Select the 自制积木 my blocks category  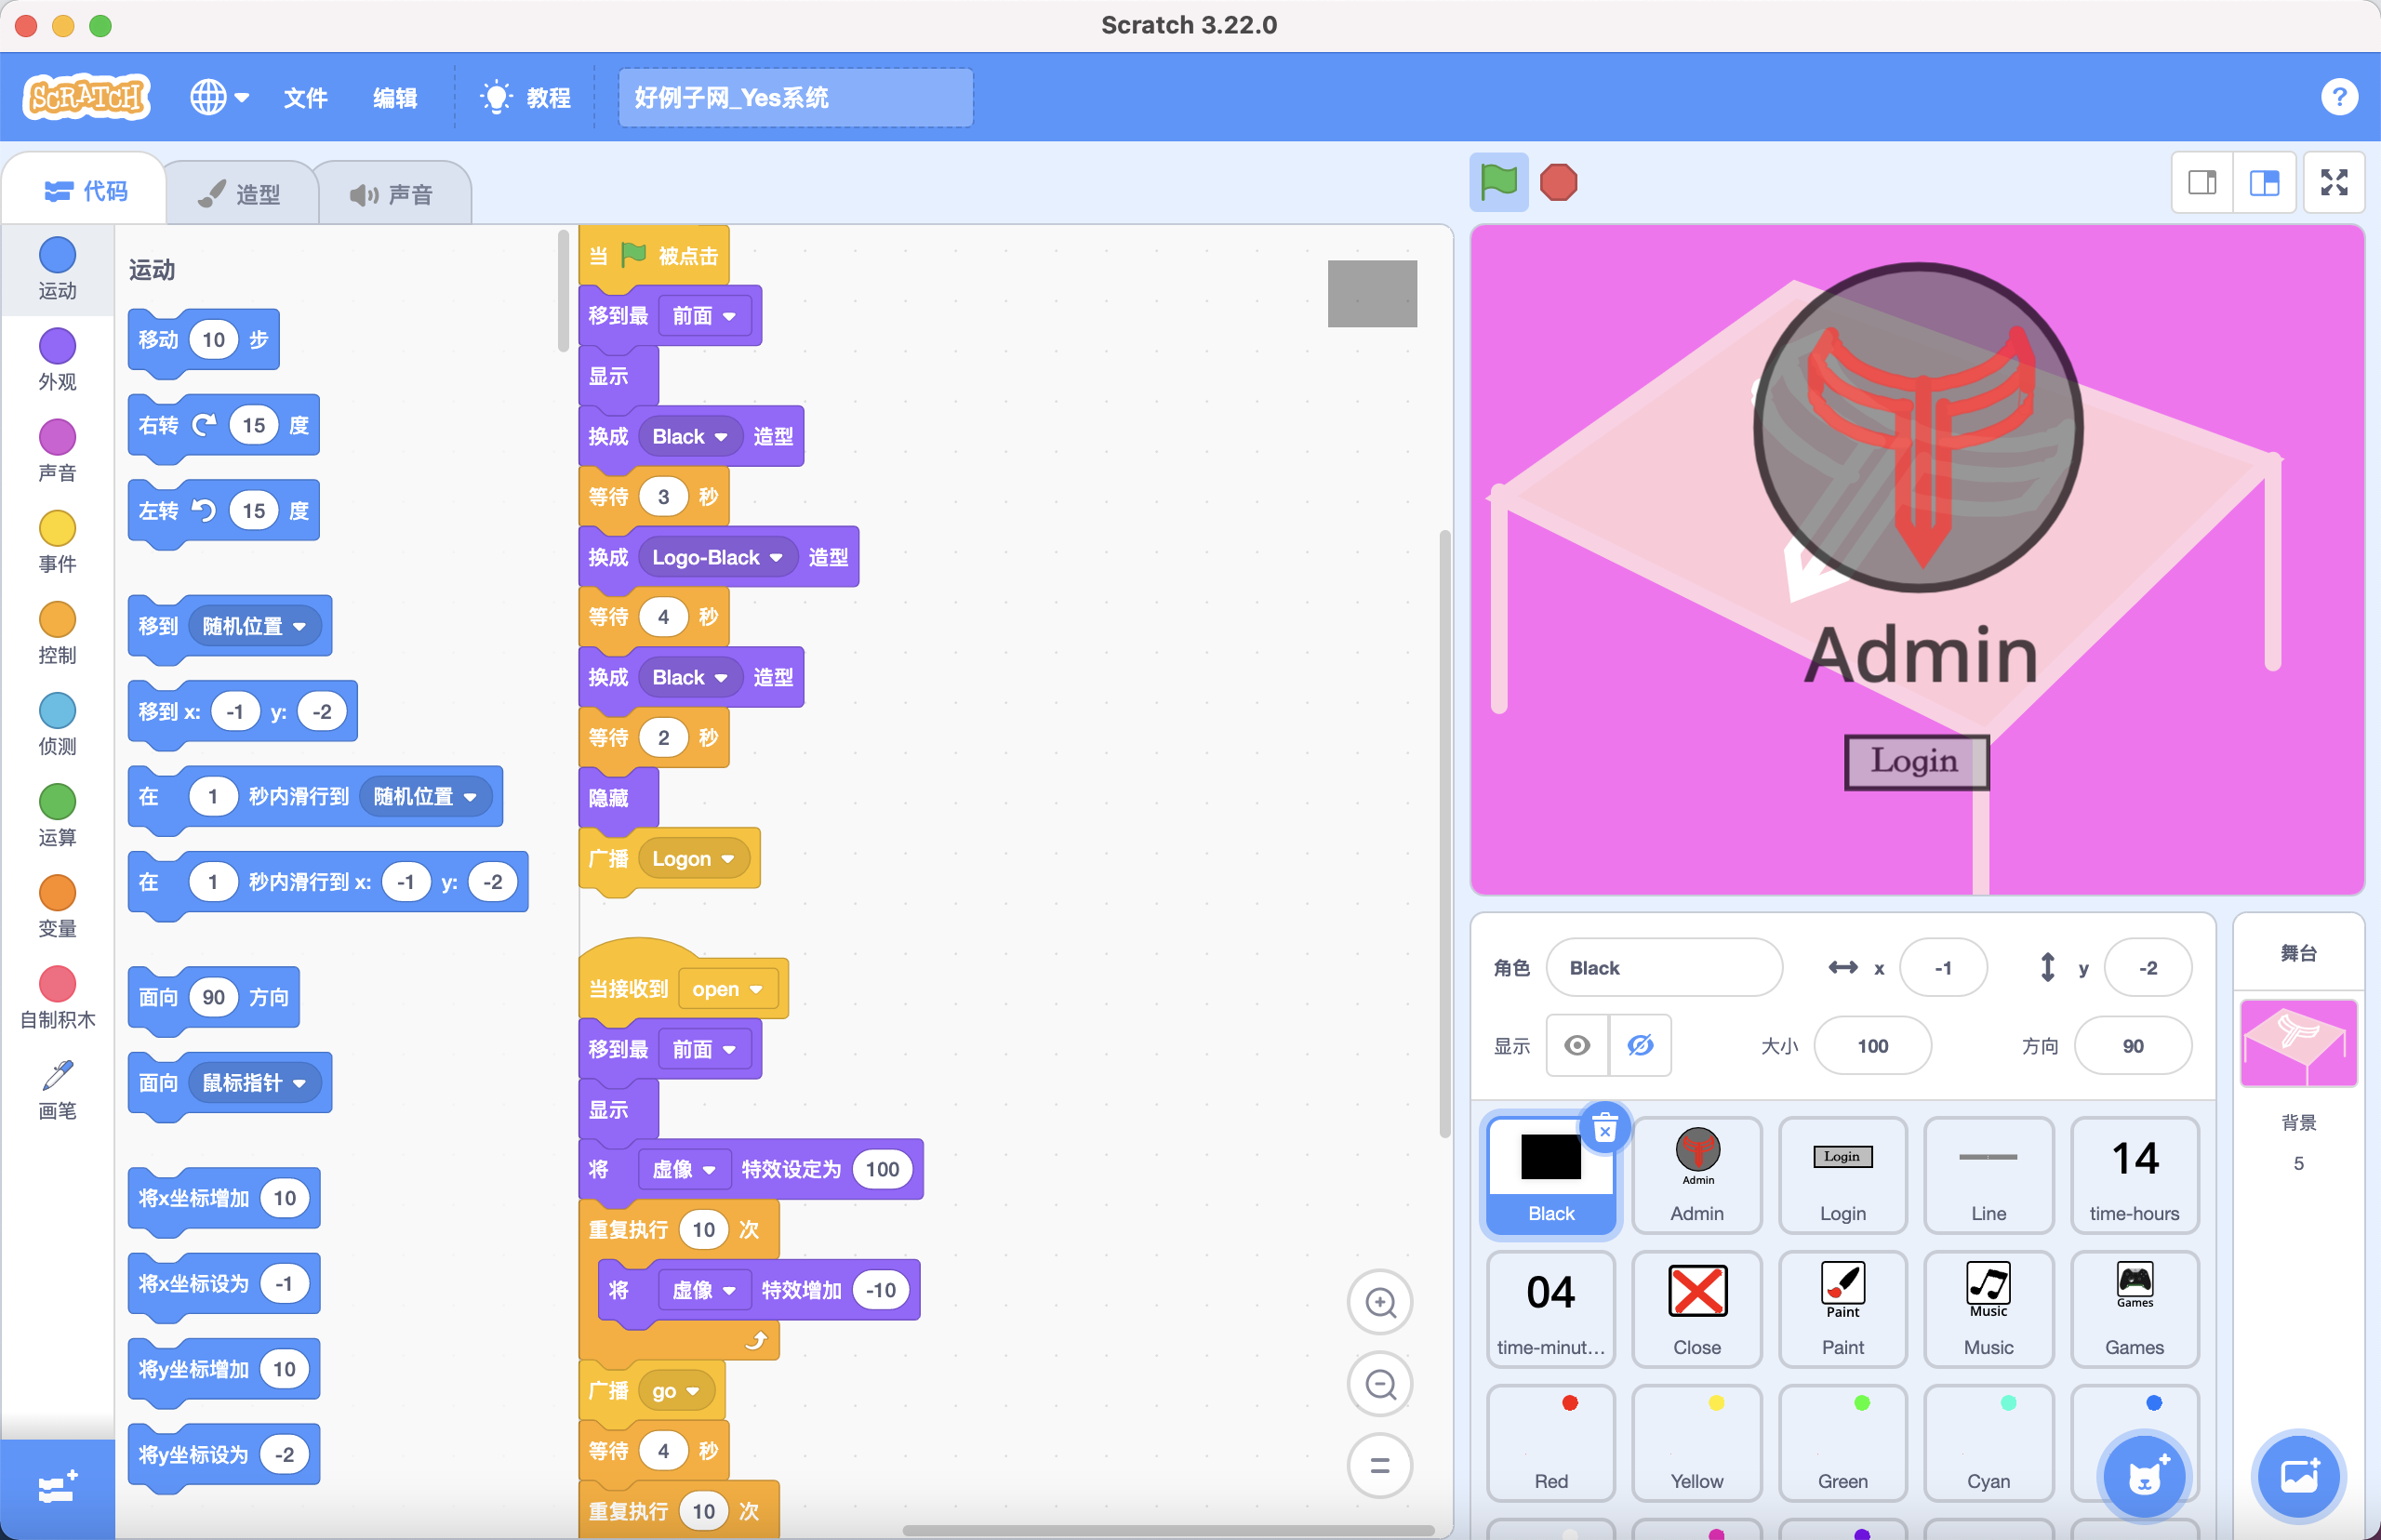coord(57,997)
